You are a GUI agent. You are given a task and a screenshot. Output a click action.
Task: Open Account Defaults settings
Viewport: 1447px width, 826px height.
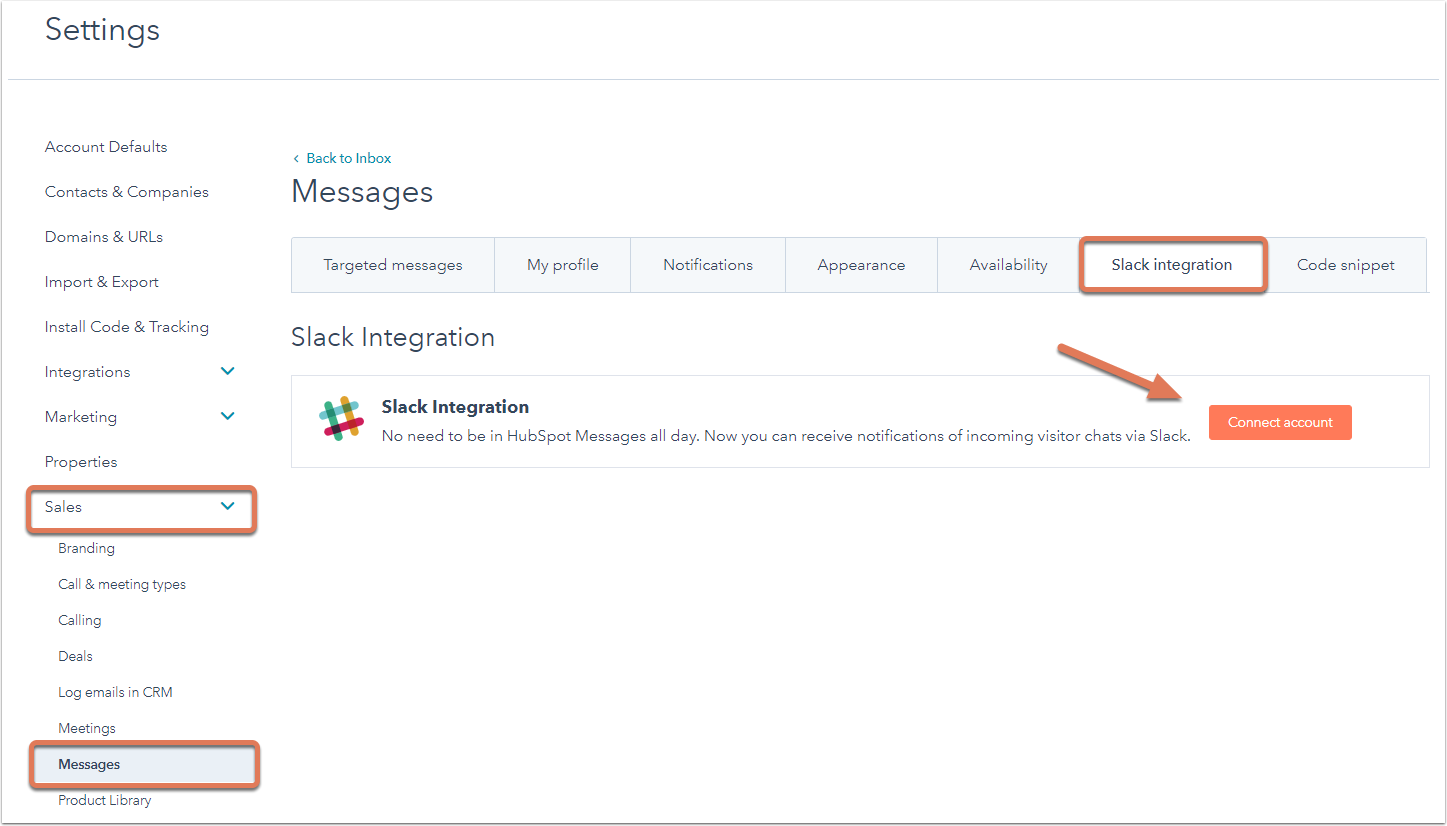pos(106,147)
